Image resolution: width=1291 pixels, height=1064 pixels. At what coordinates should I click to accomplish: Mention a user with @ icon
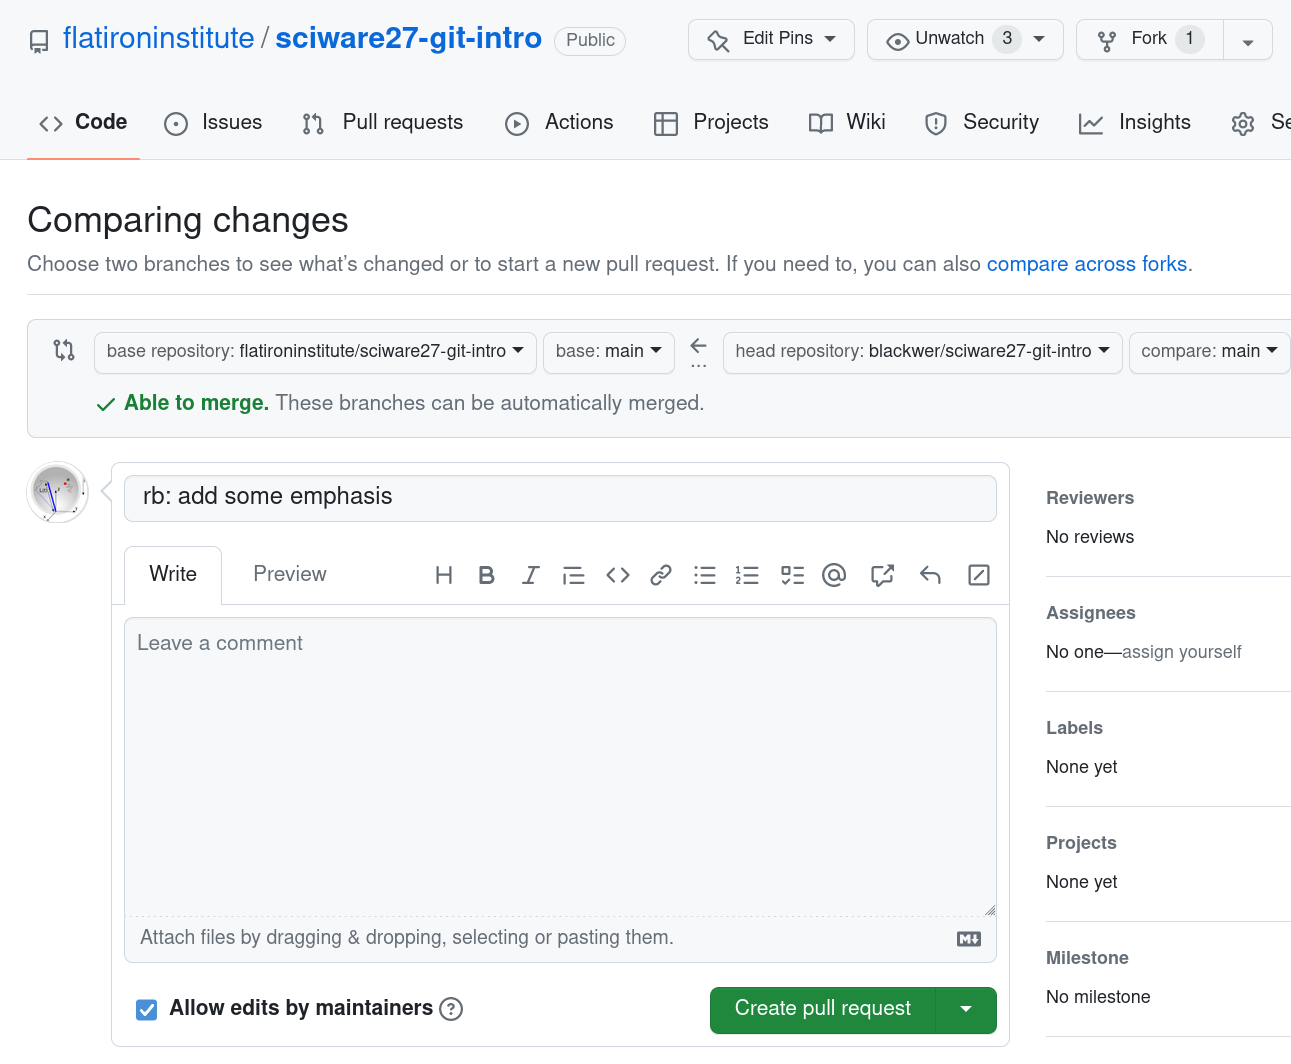coord(834,575)
